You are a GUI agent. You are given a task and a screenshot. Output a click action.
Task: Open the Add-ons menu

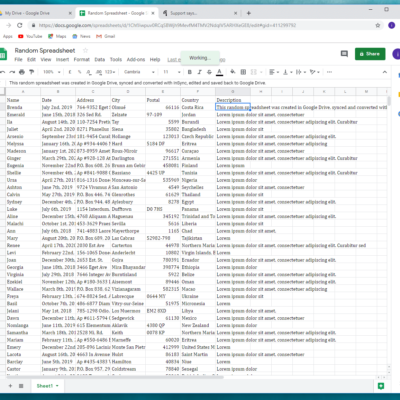point(136,60)
